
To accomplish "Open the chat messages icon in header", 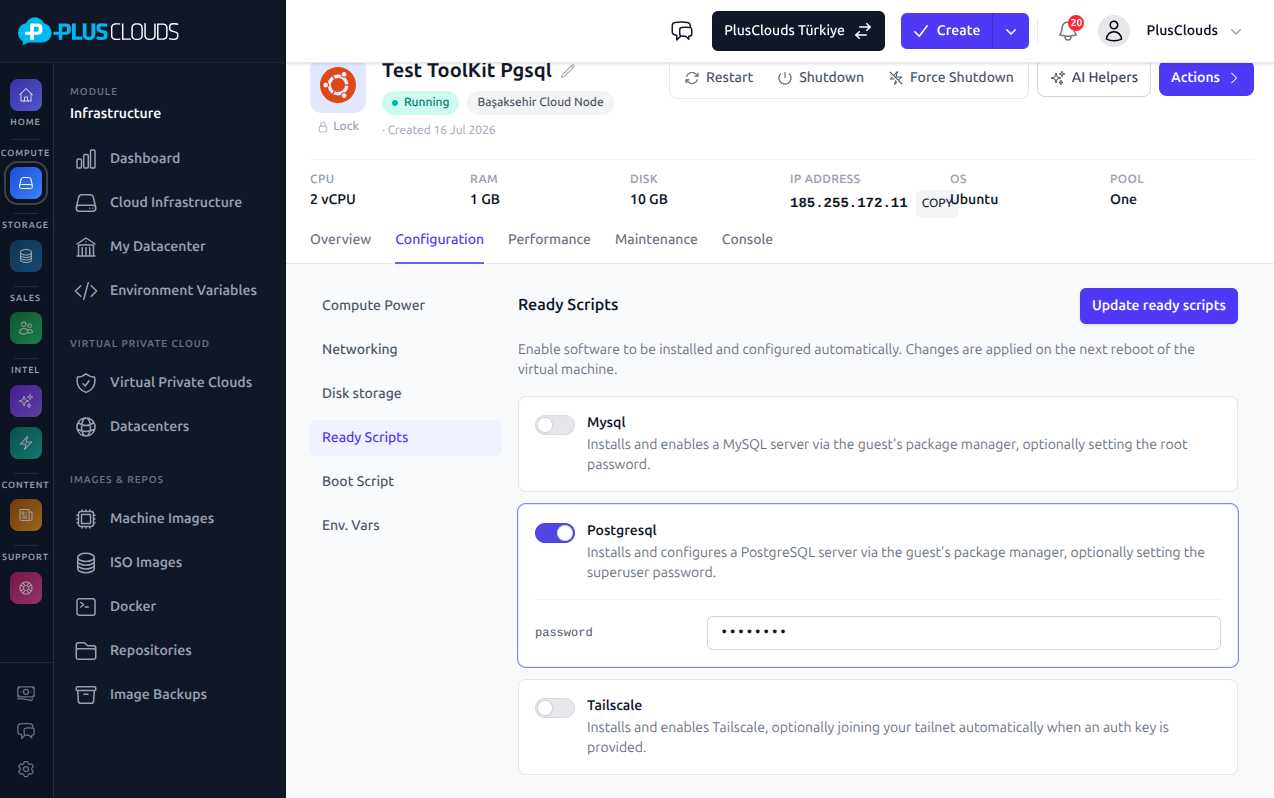I will pos(682,31).
